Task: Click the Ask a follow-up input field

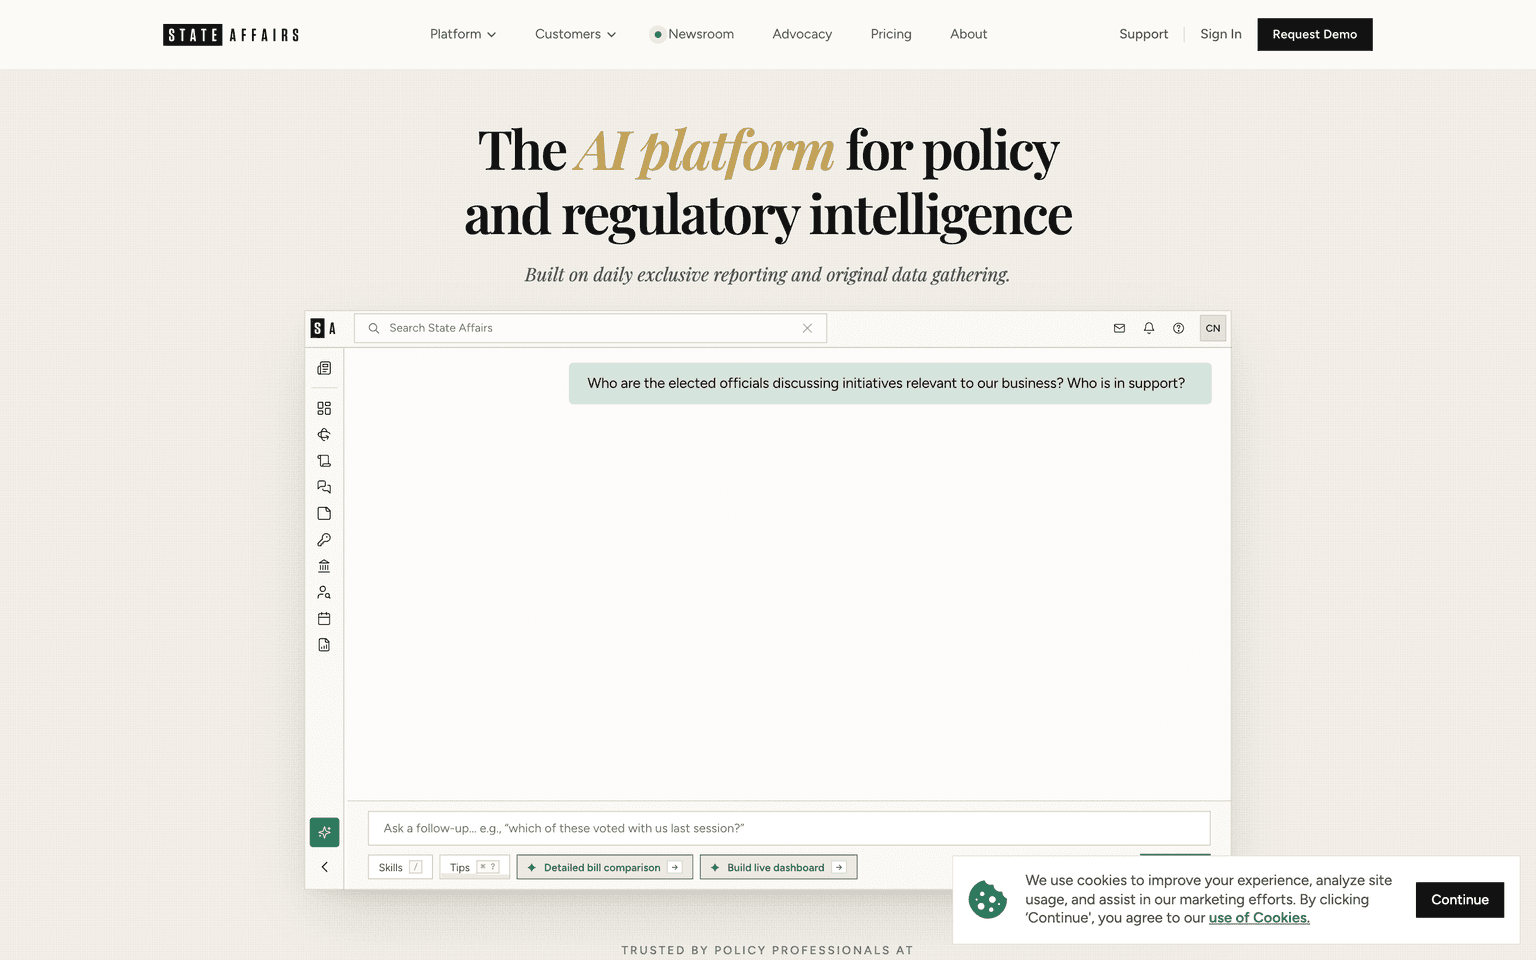Action: point(789,828)
